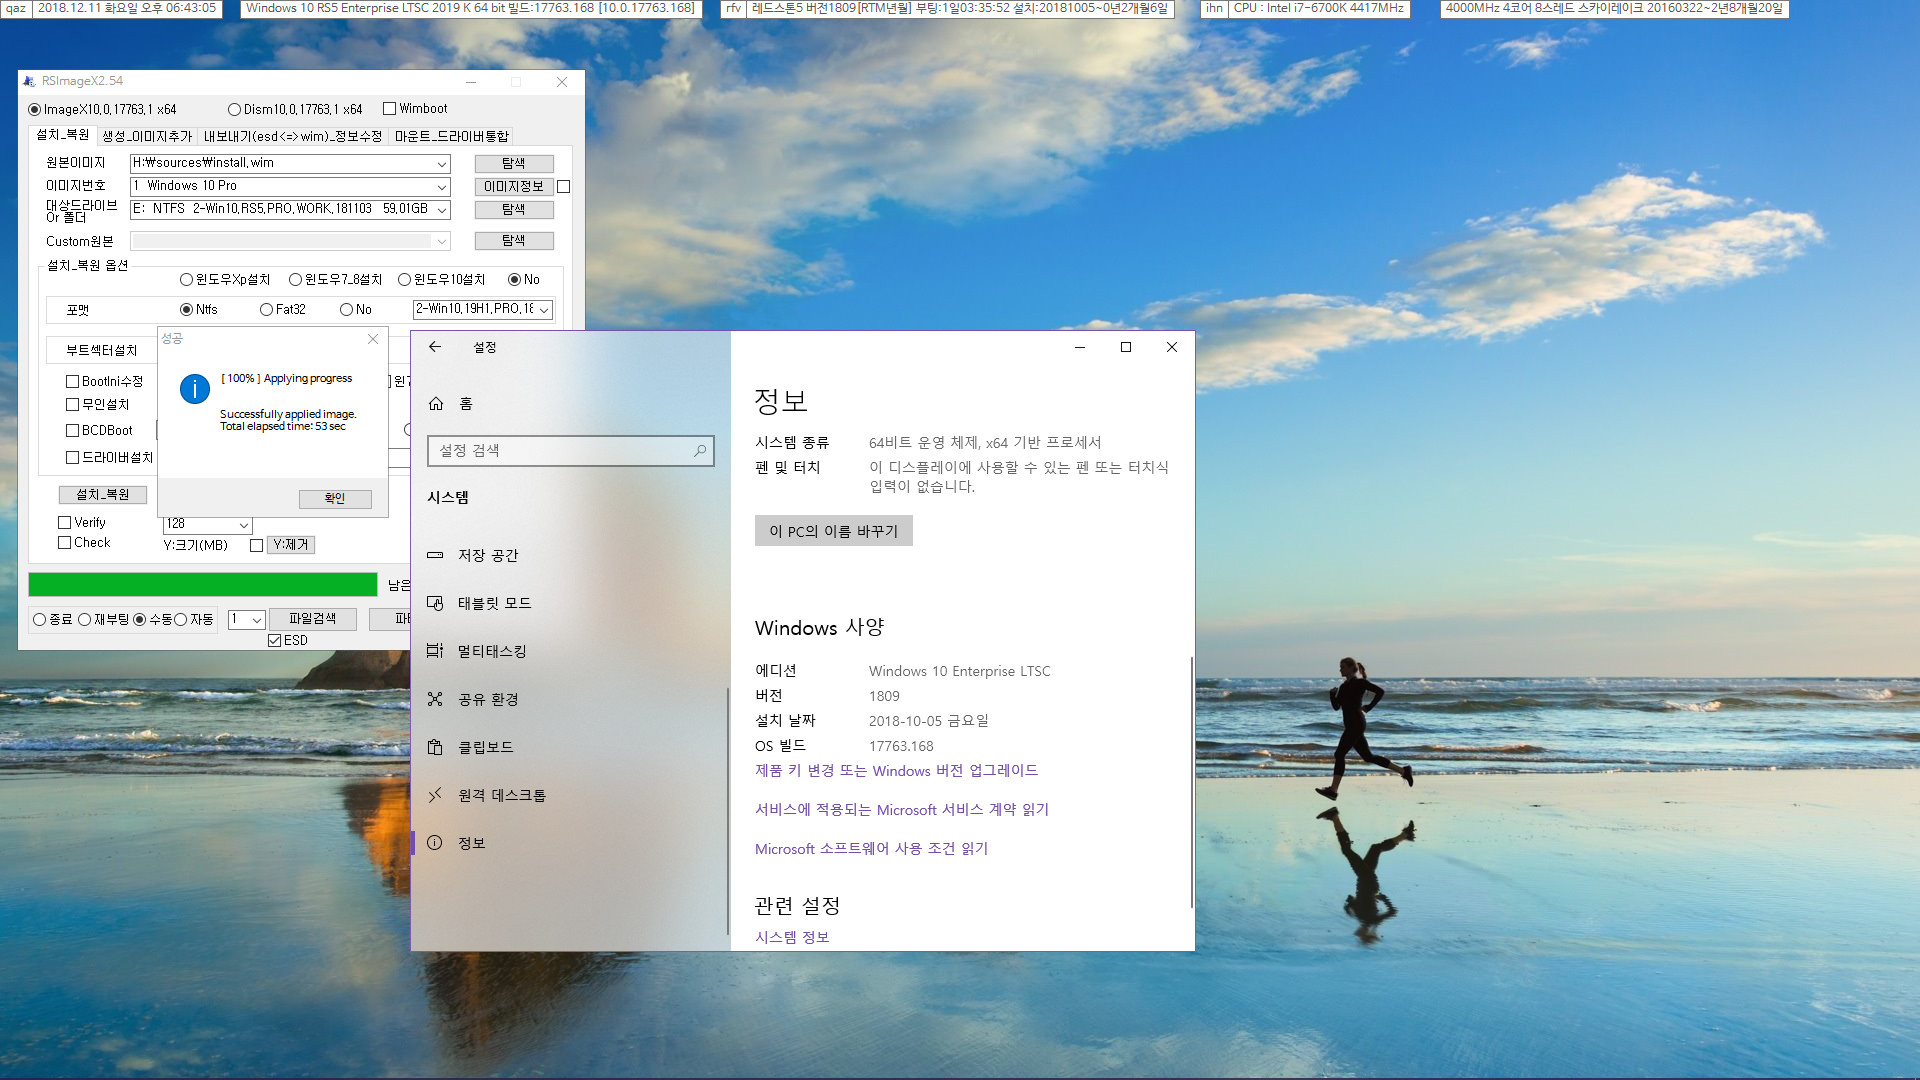Image resolution: width=1920 pixels, height=1080 pixels.
Task: Open 시스템 정보 link under 관련 설정
Action: coord(792,937)
